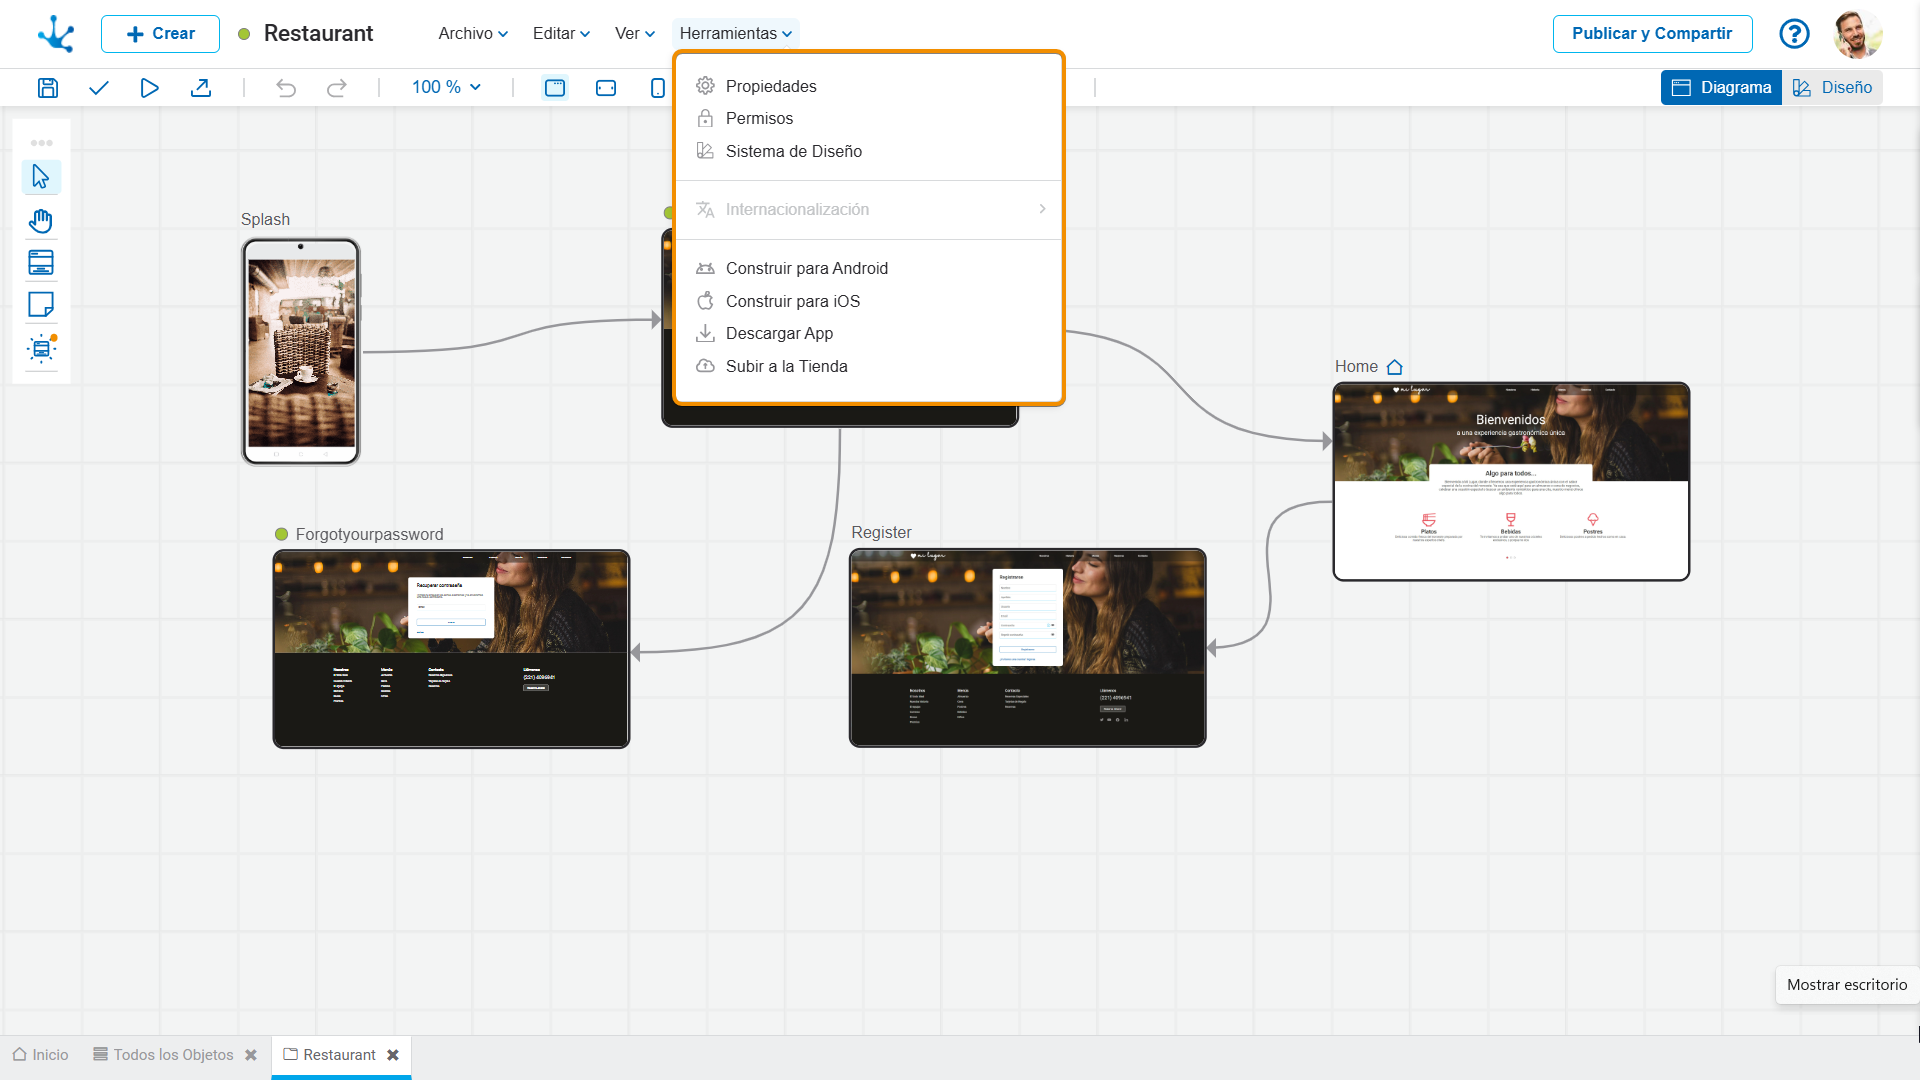This screenshot has width=1920, height=1080.
Task: Choose Construir para Android
Action: coord(806,269)
